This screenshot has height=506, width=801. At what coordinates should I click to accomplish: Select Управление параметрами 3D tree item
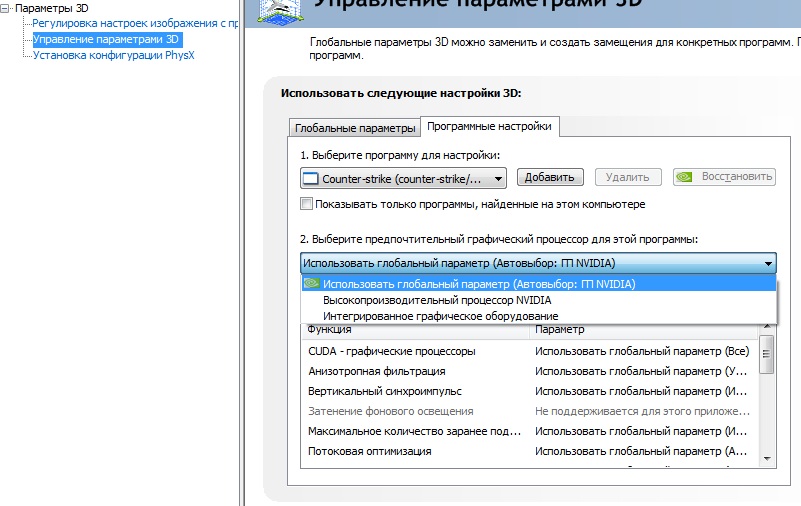(x=106, y=39)
